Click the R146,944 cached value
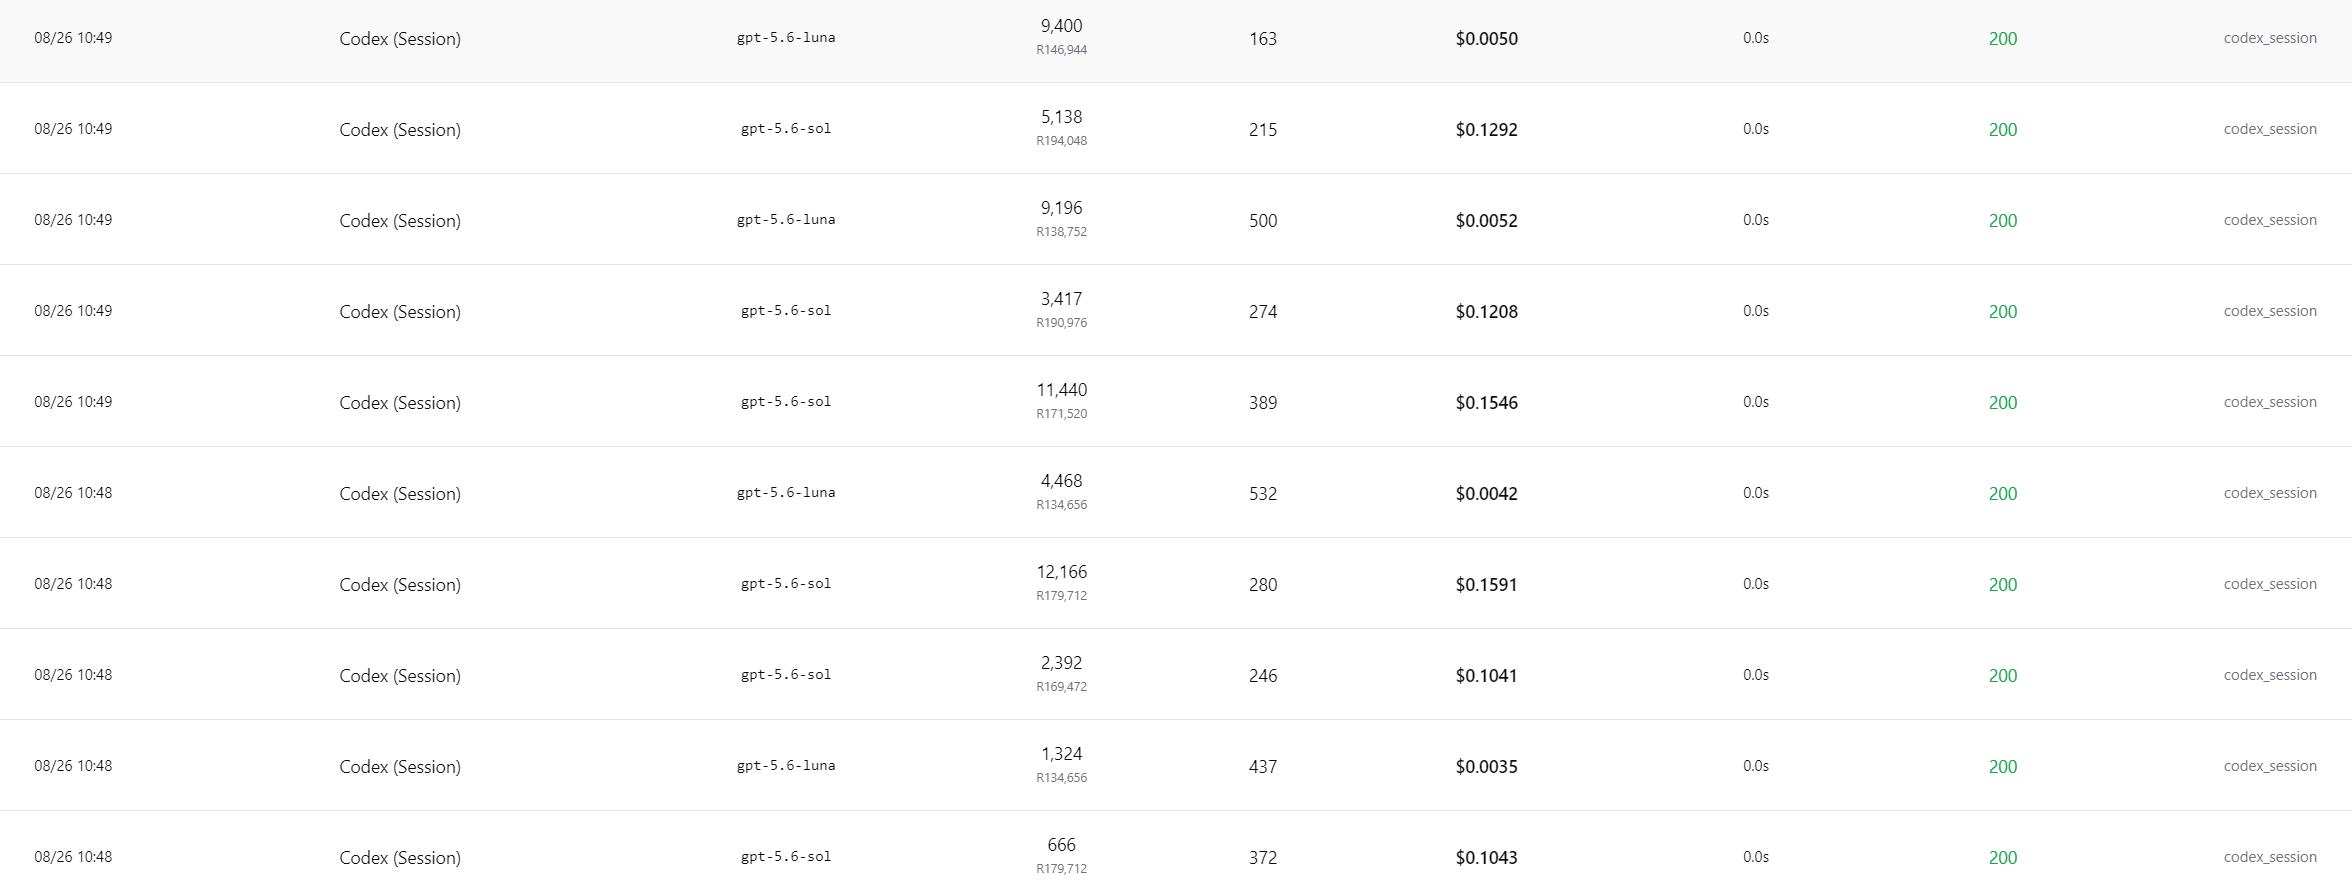 click(1061, 50)
